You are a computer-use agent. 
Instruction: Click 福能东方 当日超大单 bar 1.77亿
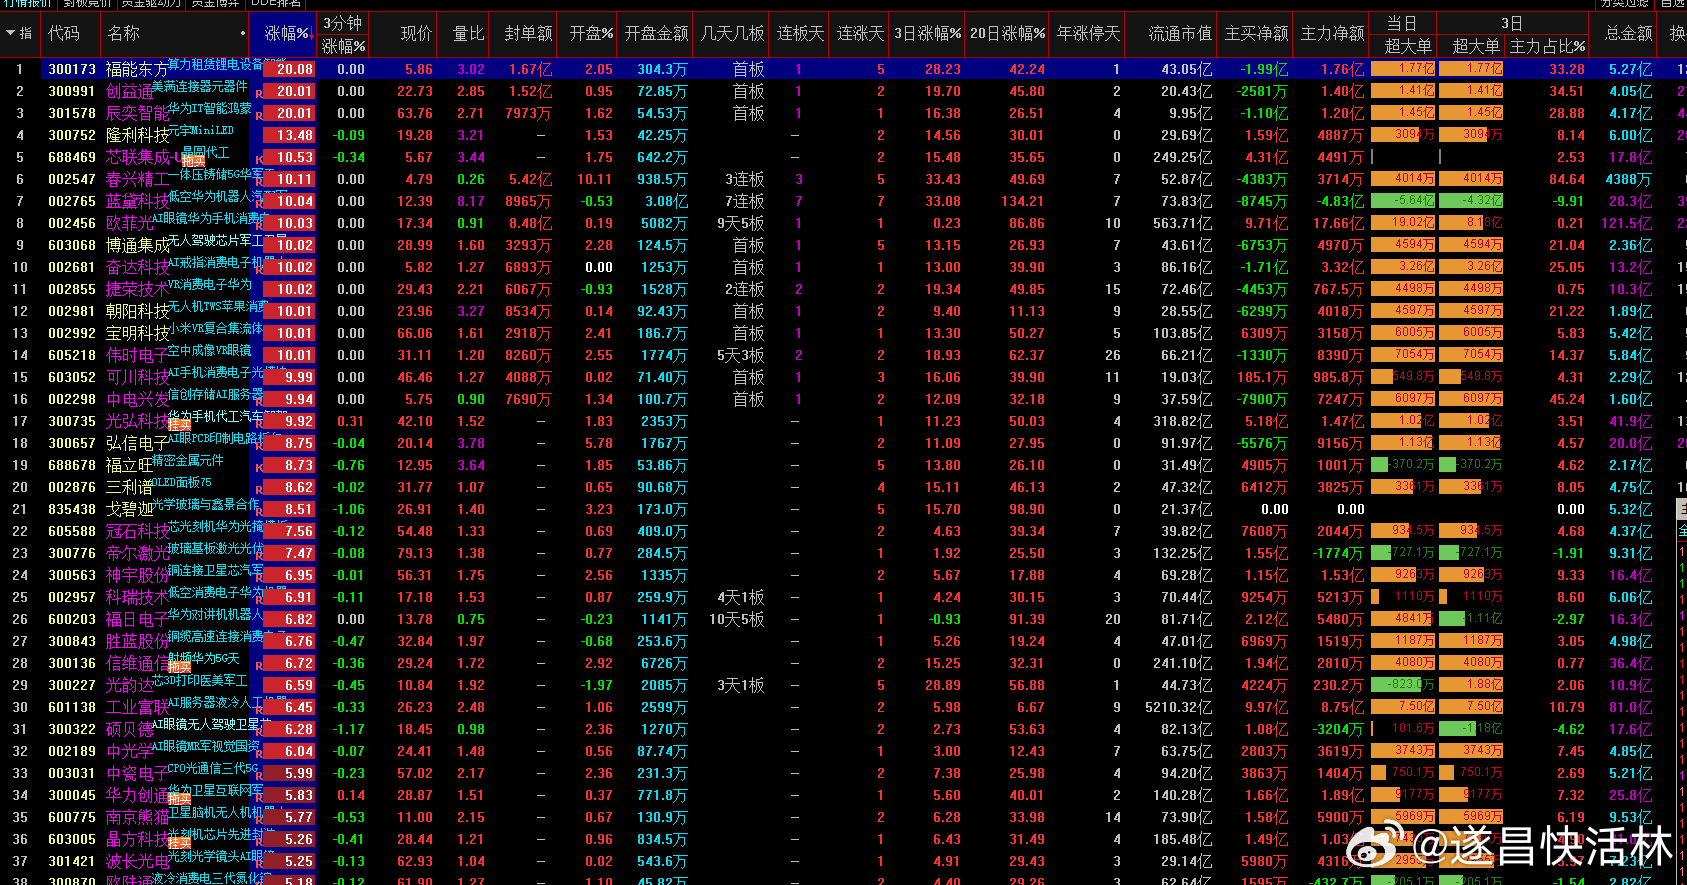[1402, 69]
